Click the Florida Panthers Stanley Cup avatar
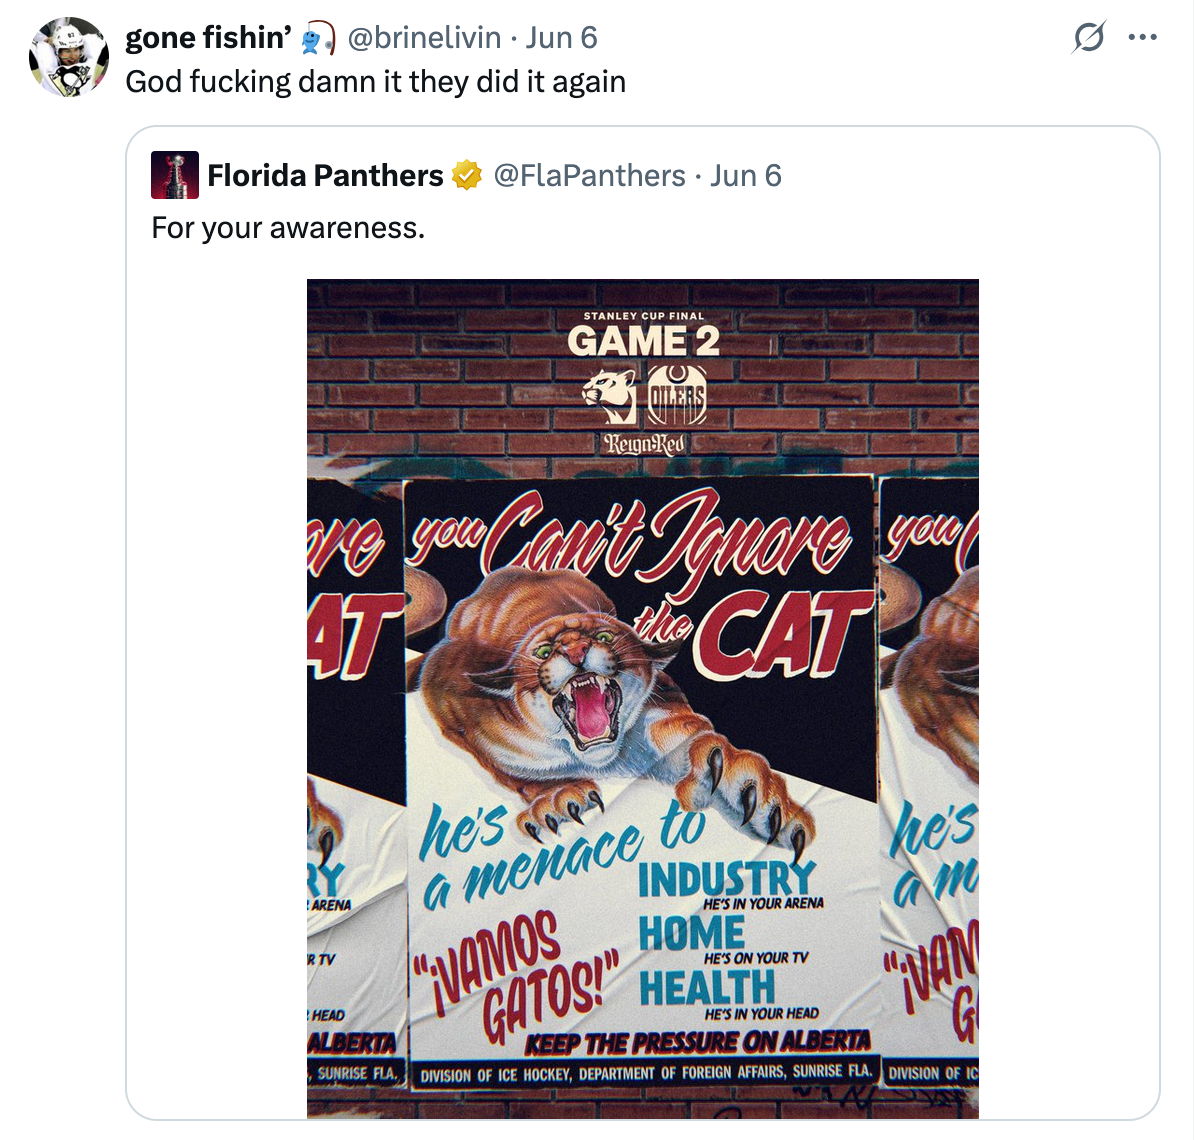1194x1140 pixels. point(175,176)
